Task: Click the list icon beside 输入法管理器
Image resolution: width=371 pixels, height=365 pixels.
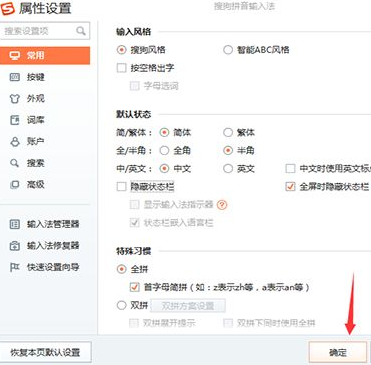Action: [15, 224]
